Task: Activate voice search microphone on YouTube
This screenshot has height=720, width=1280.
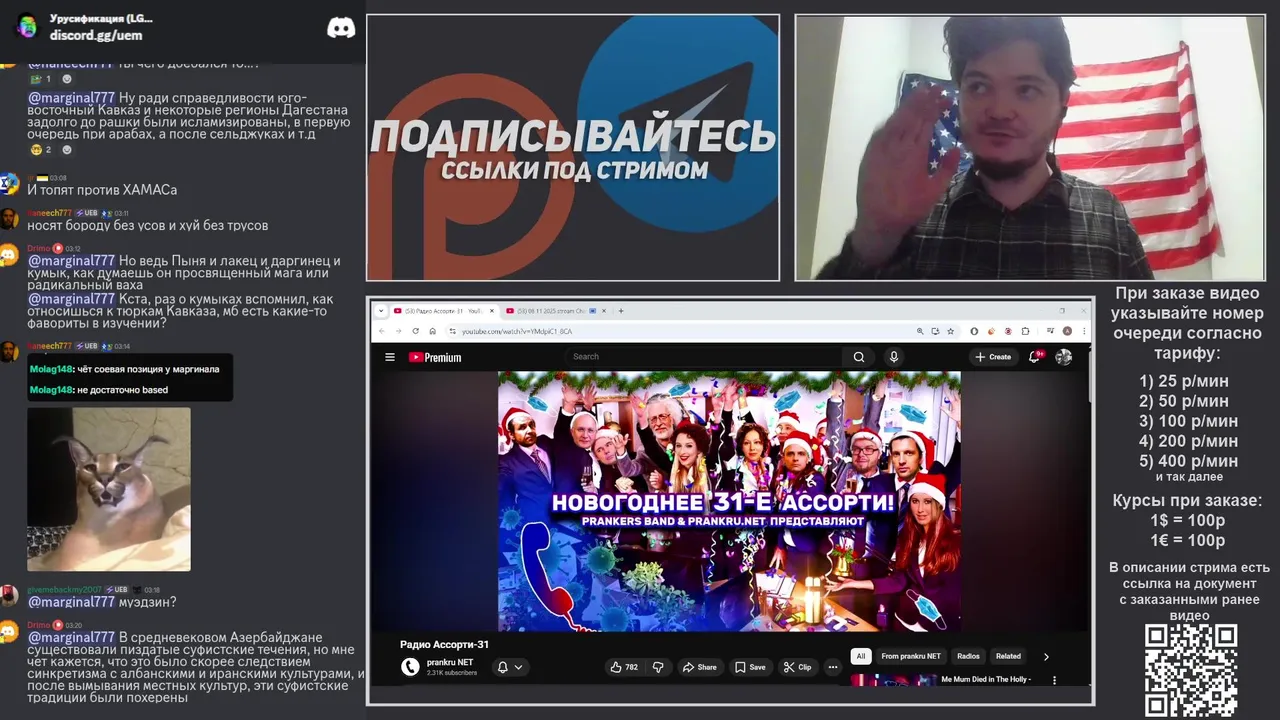Action: pyautogui.click(x=894, y=357)
